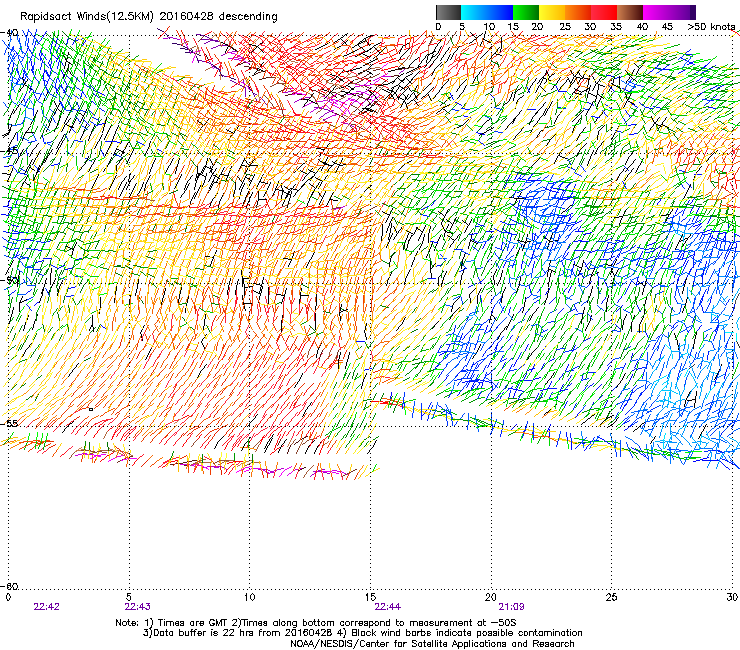The image size is (740, 650).
Task: Click the cyan-blue 5-15 knots legend swatch
Action: (x=487, y=12)
